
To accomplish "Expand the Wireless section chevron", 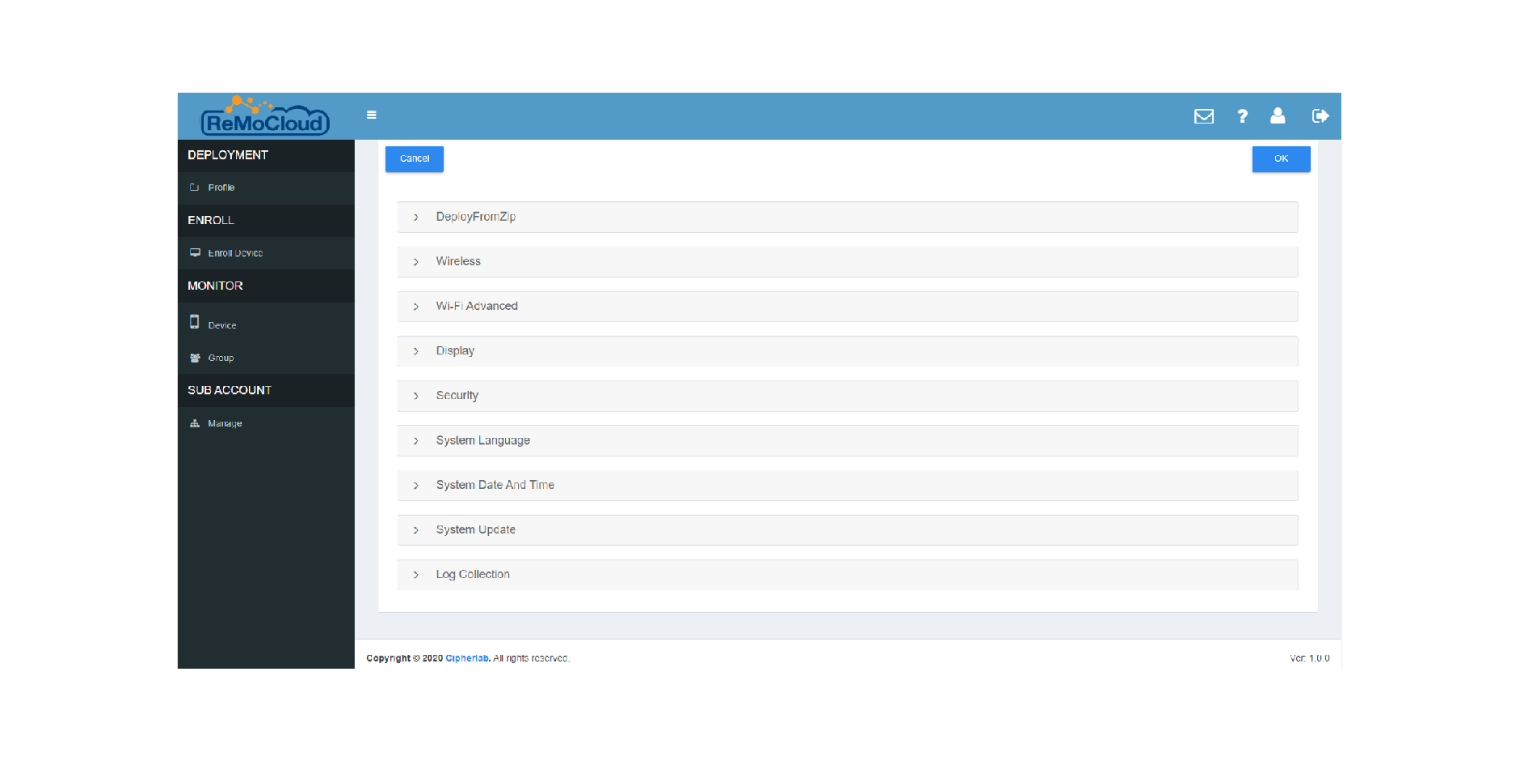I will pyautogui.click(x=416, y=262).
